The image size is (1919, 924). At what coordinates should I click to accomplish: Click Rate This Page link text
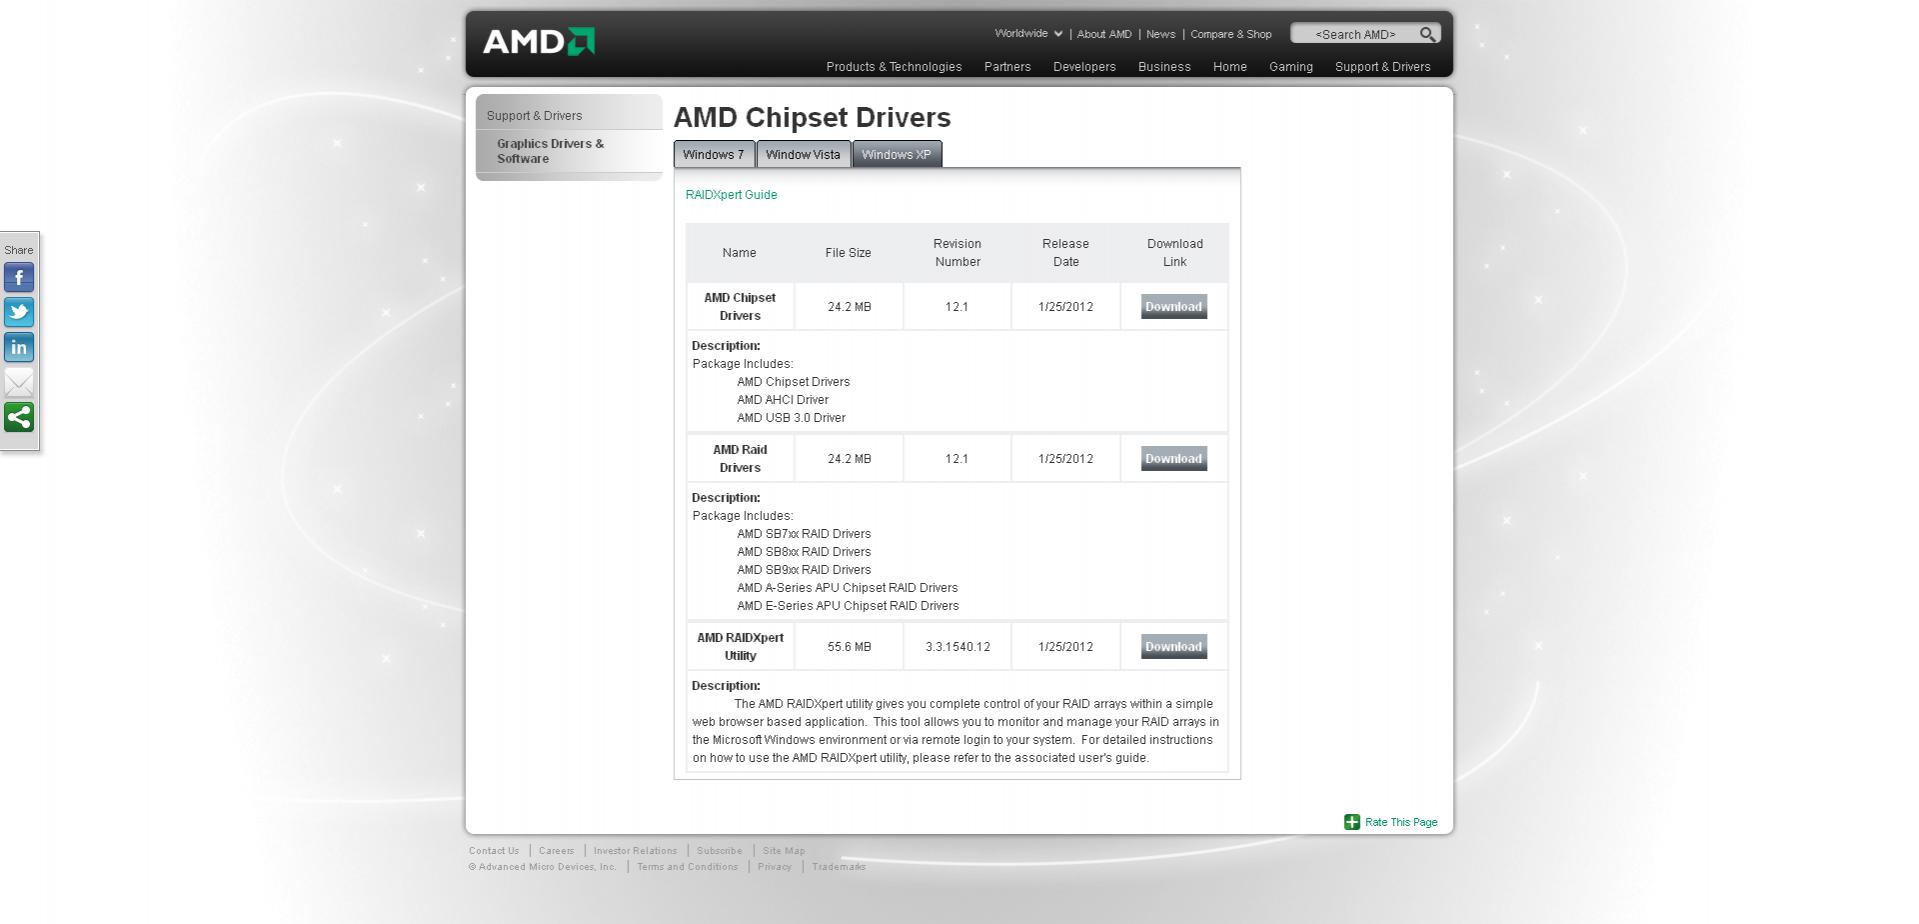point(1401,822)
